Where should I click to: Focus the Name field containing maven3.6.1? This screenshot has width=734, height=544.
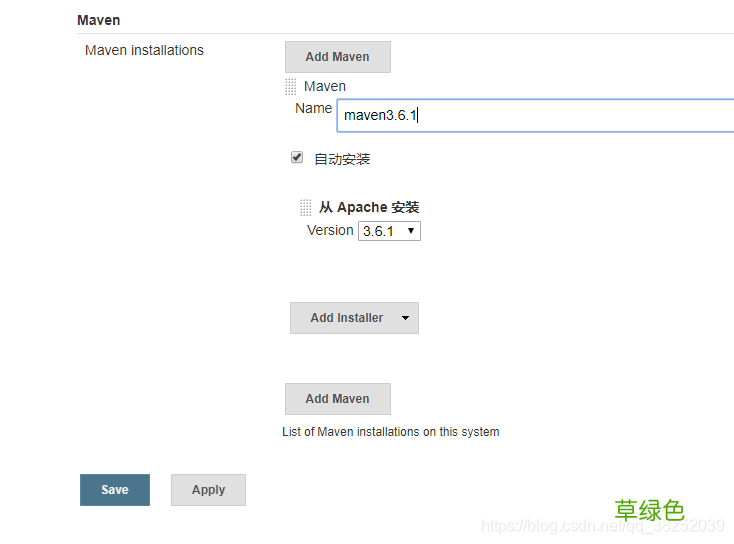pyautogui.click(x=535, y=115)
